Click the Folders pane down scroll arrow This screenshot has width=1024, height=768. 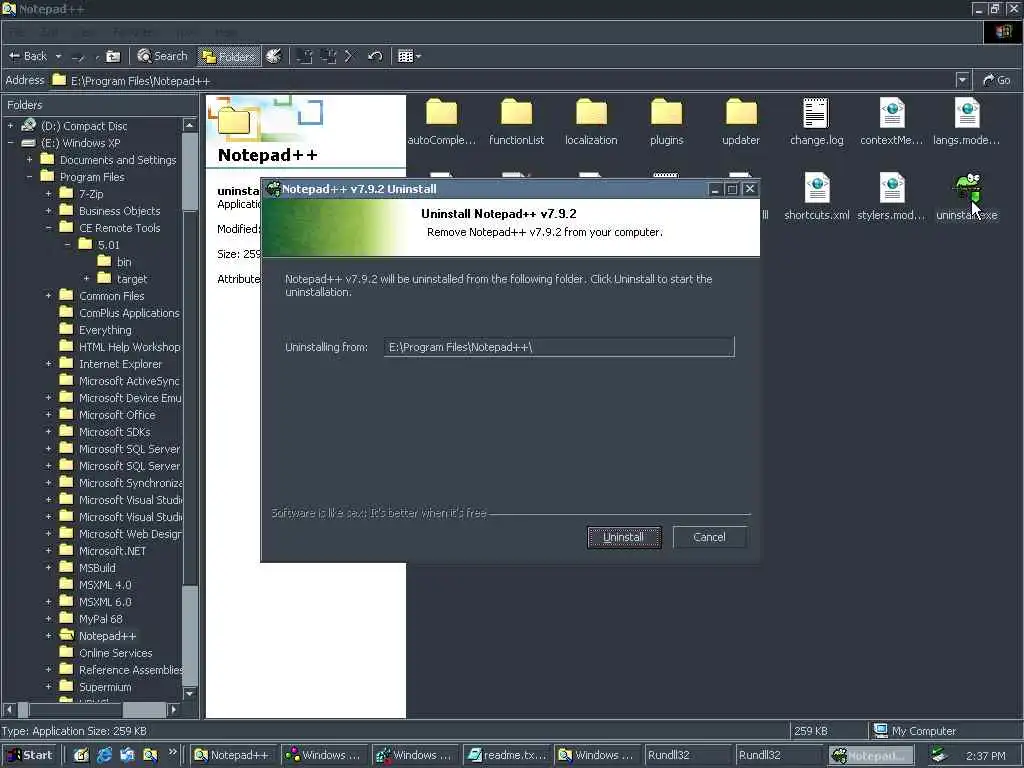point(189,693)
